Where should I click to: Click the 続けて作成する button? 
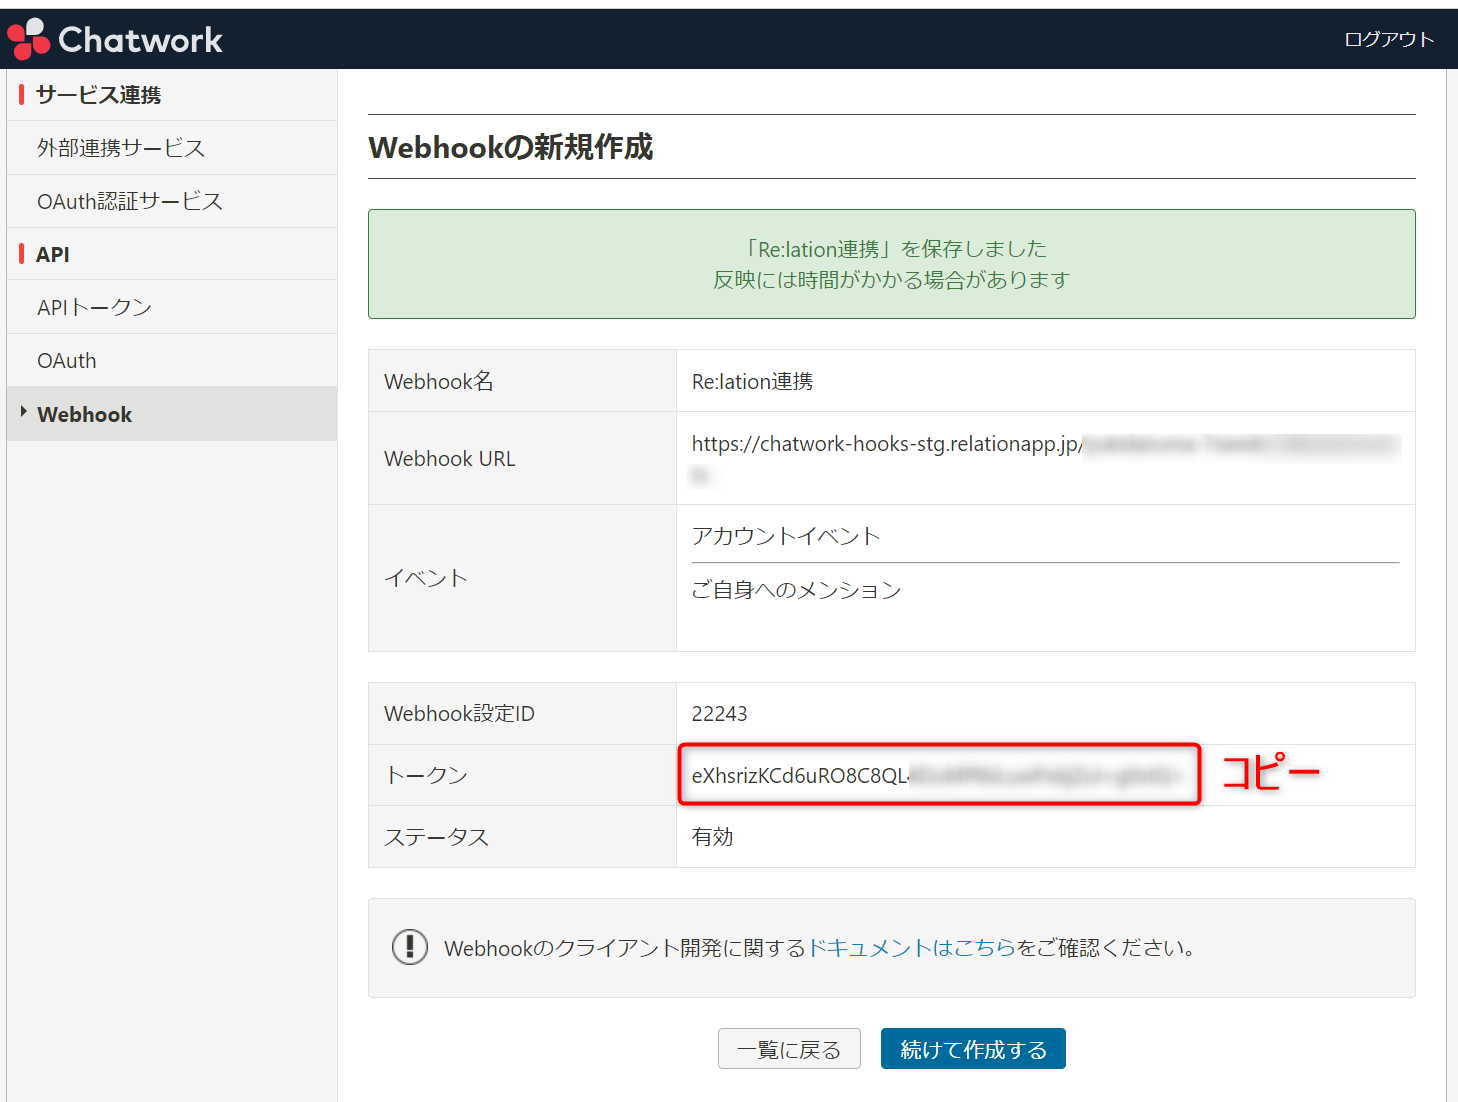pos(973,1049)
